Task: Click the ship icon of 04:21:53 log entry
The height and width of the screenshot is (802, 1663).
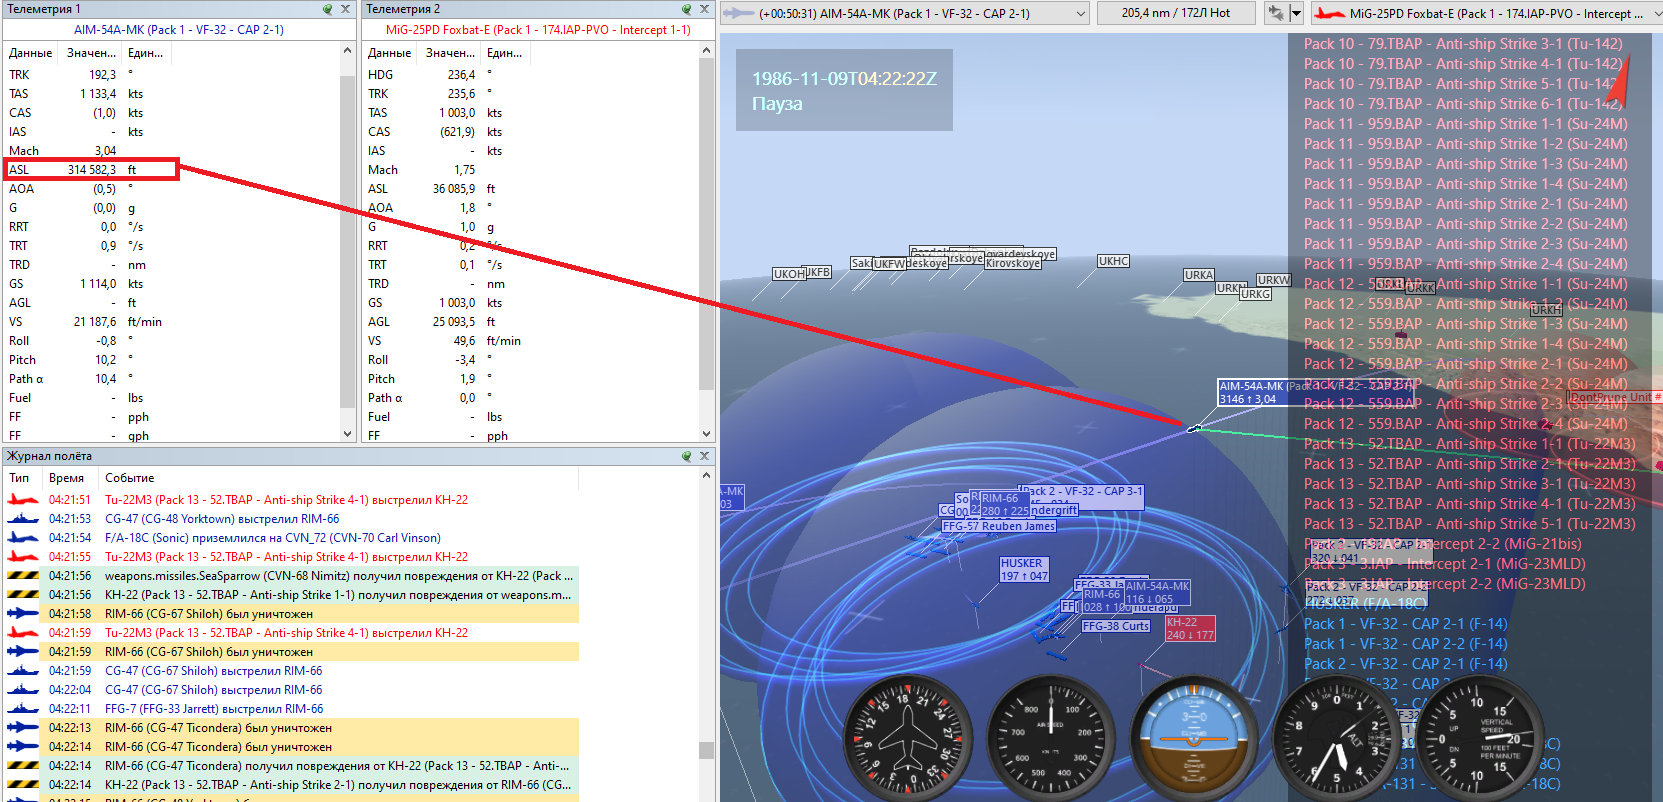Action: 23,519
